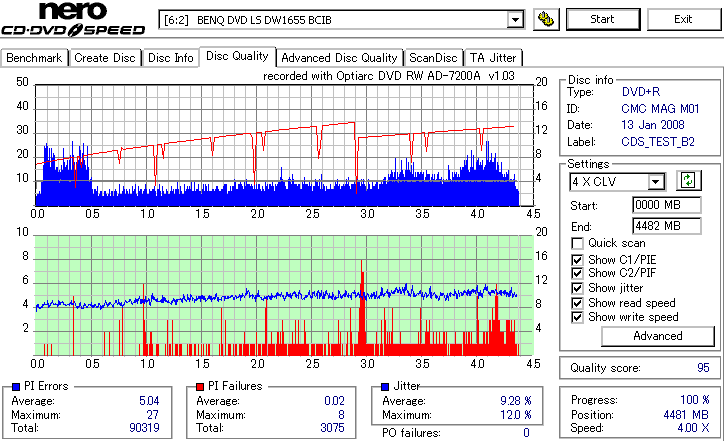Click the PI Failures average 0.02
Screen dimensions: 724x441
pyautogui.click(x=334, y=401)
